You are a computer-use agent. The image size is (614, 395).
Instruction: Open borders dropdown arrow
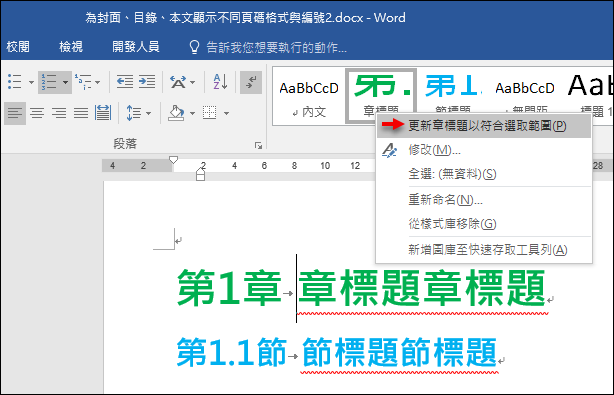[x=226, y=114]
